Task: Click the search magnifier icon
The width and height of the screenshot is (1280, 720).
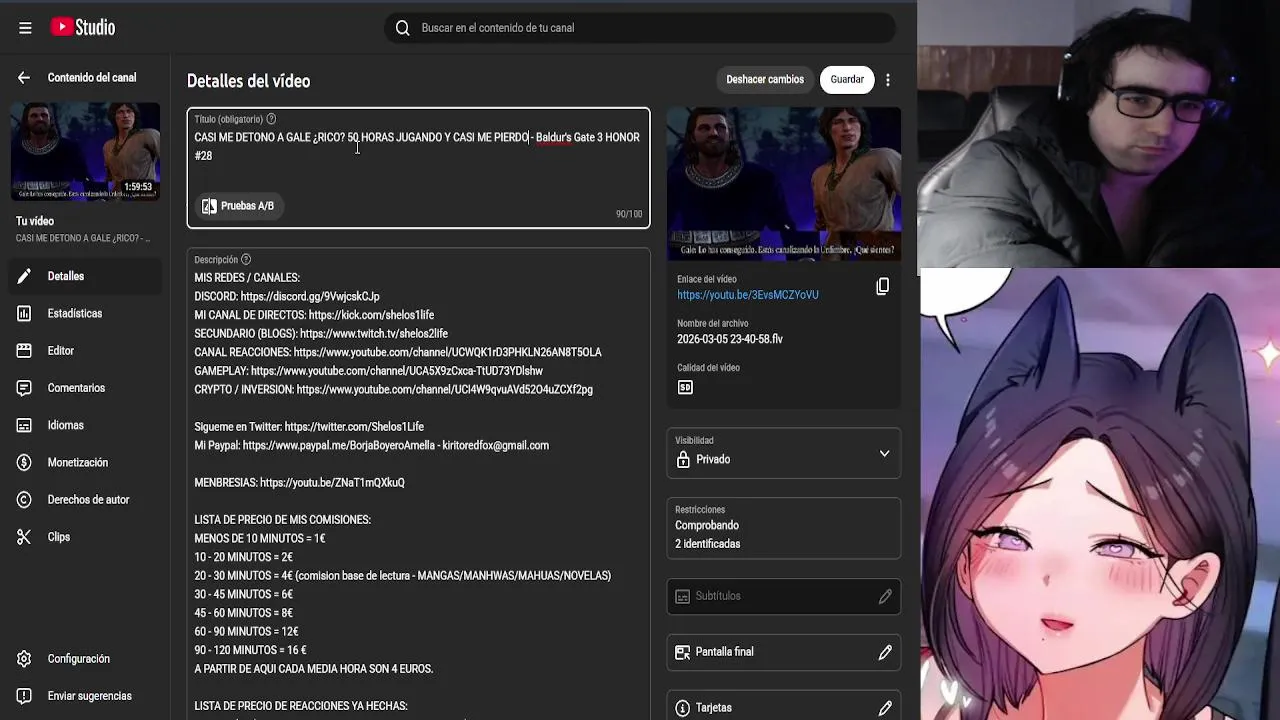Action: [403, 28]
